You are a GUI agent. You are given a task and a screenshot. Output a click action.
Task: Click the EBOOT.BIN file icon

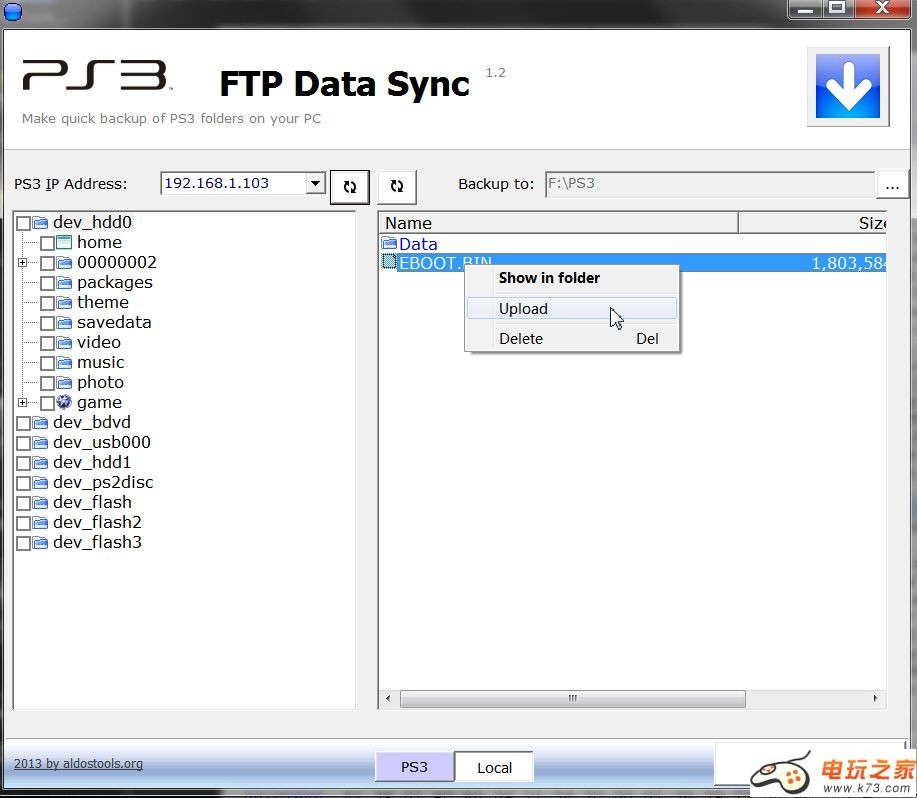click(389, 263)
